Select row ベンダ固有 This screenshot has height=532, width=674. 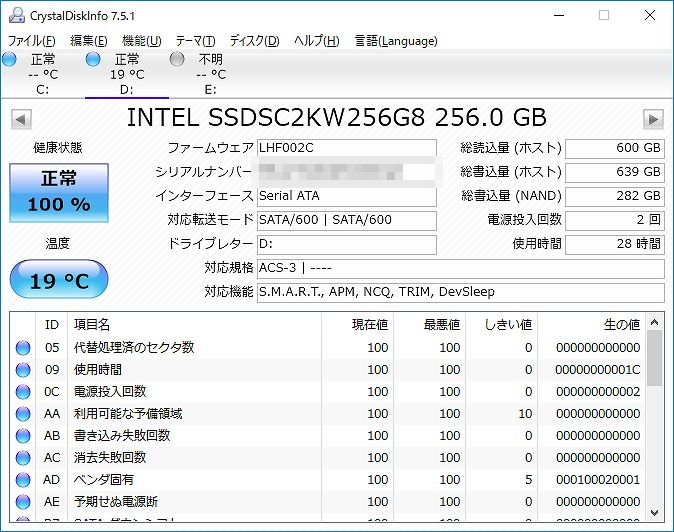tap(328, 480)
